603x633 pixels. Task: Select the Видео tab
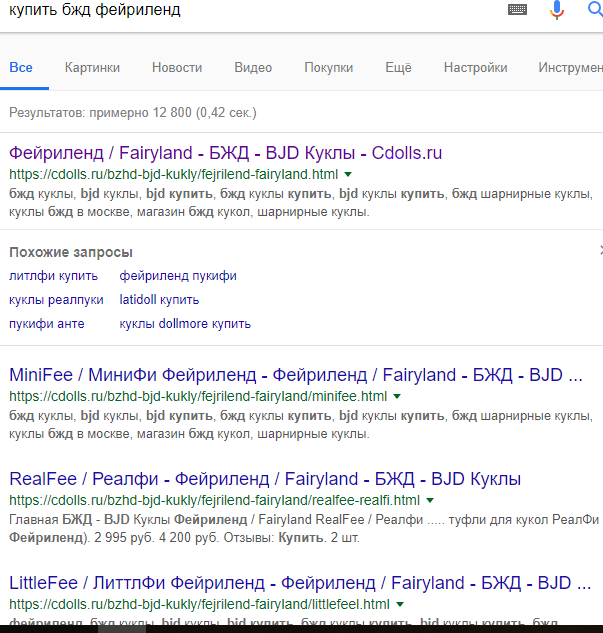pos(253,68)
